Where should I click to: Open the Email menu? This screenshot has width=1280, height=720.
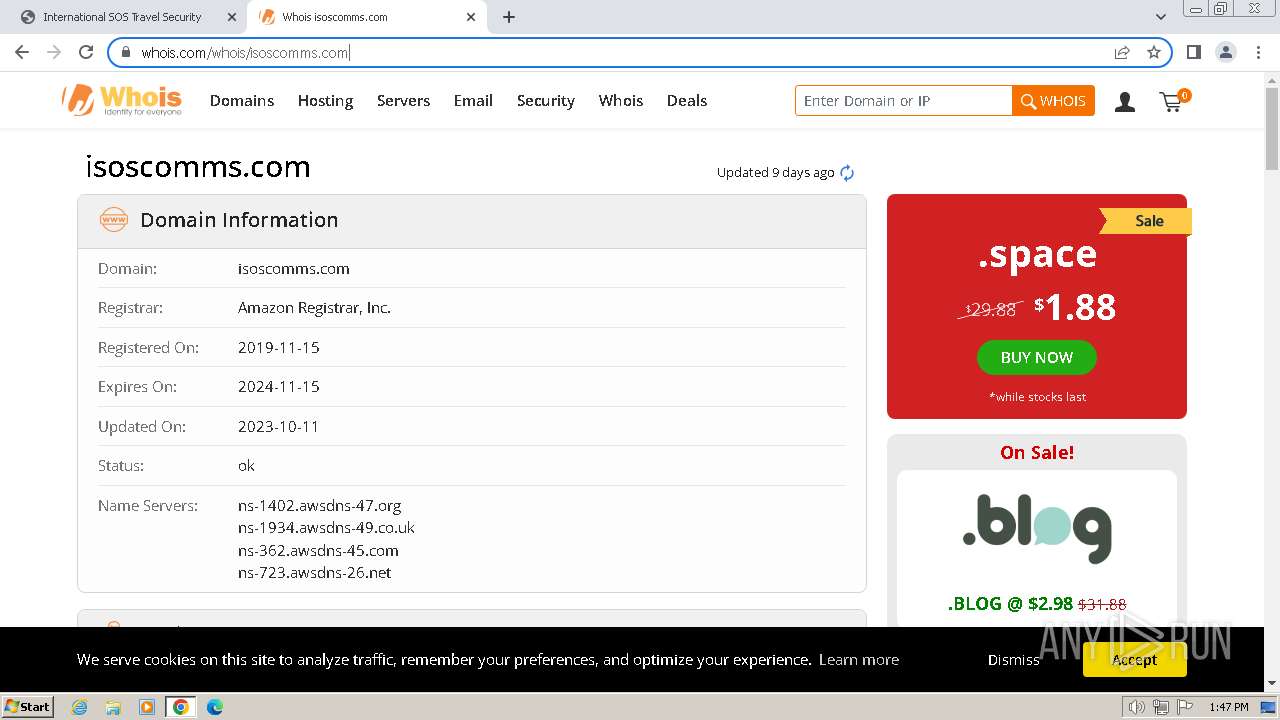(x=473, y=101)
